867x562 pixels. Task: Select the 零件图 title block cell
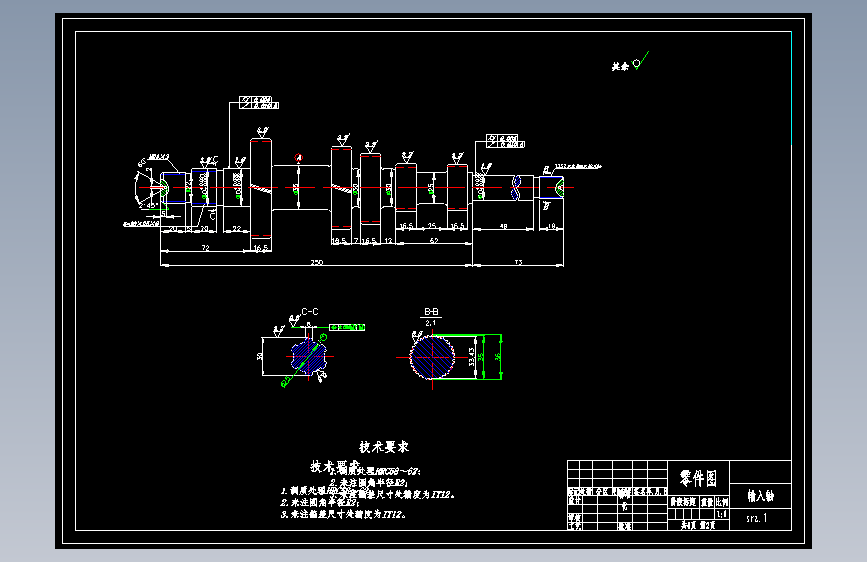(x=698, y=478)
